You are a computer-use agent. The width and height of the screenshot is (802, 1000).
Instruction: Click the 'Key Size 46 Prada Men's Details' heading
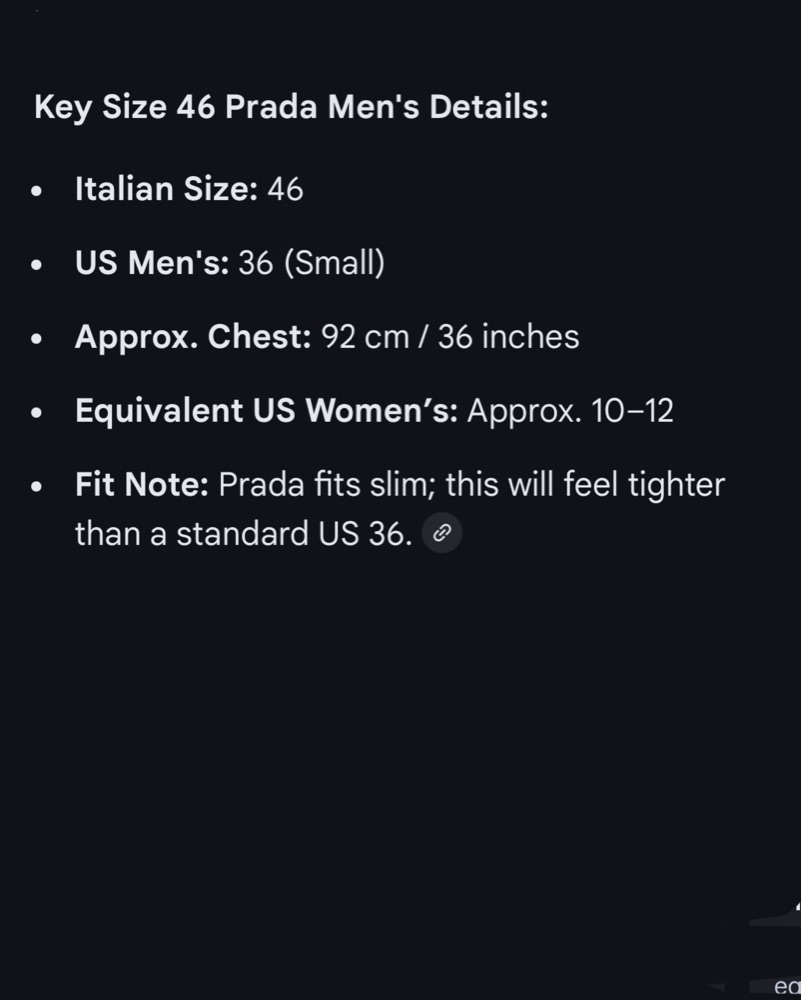[x=291, y=107]
